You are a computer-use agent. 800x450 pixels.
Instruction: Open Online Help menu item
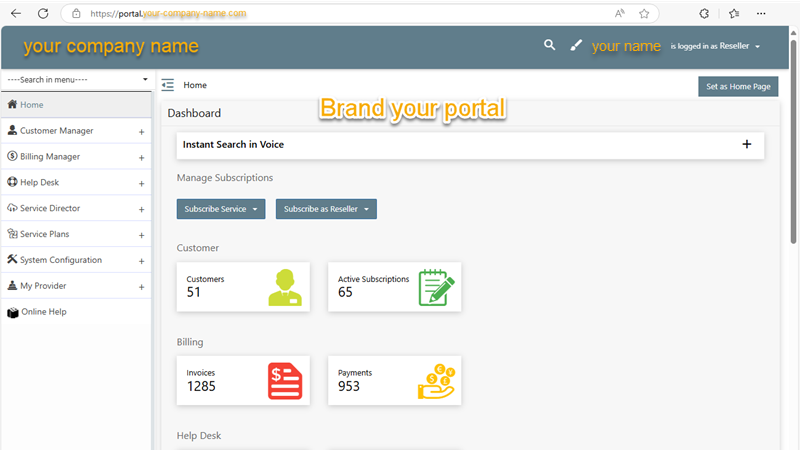77,312
